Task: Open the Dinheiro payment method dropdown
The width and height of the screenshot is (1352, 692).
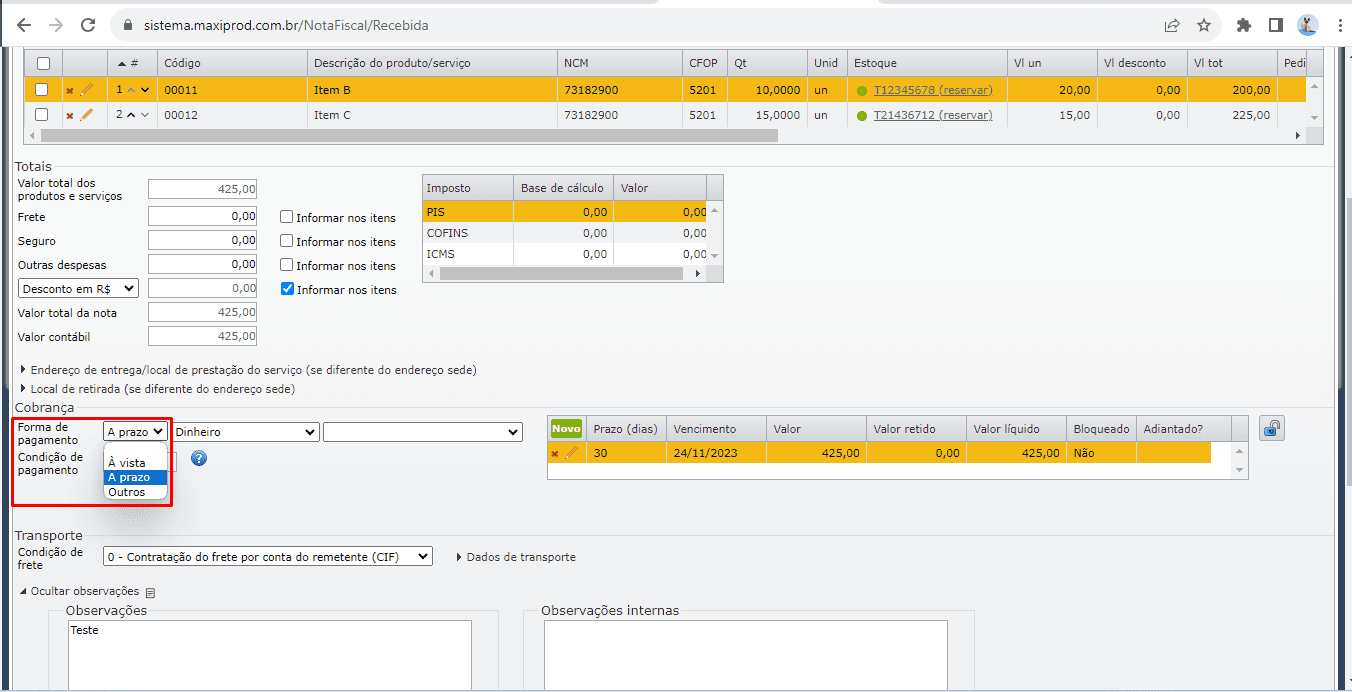Action: pyautogui.click(x=245, y=432)
